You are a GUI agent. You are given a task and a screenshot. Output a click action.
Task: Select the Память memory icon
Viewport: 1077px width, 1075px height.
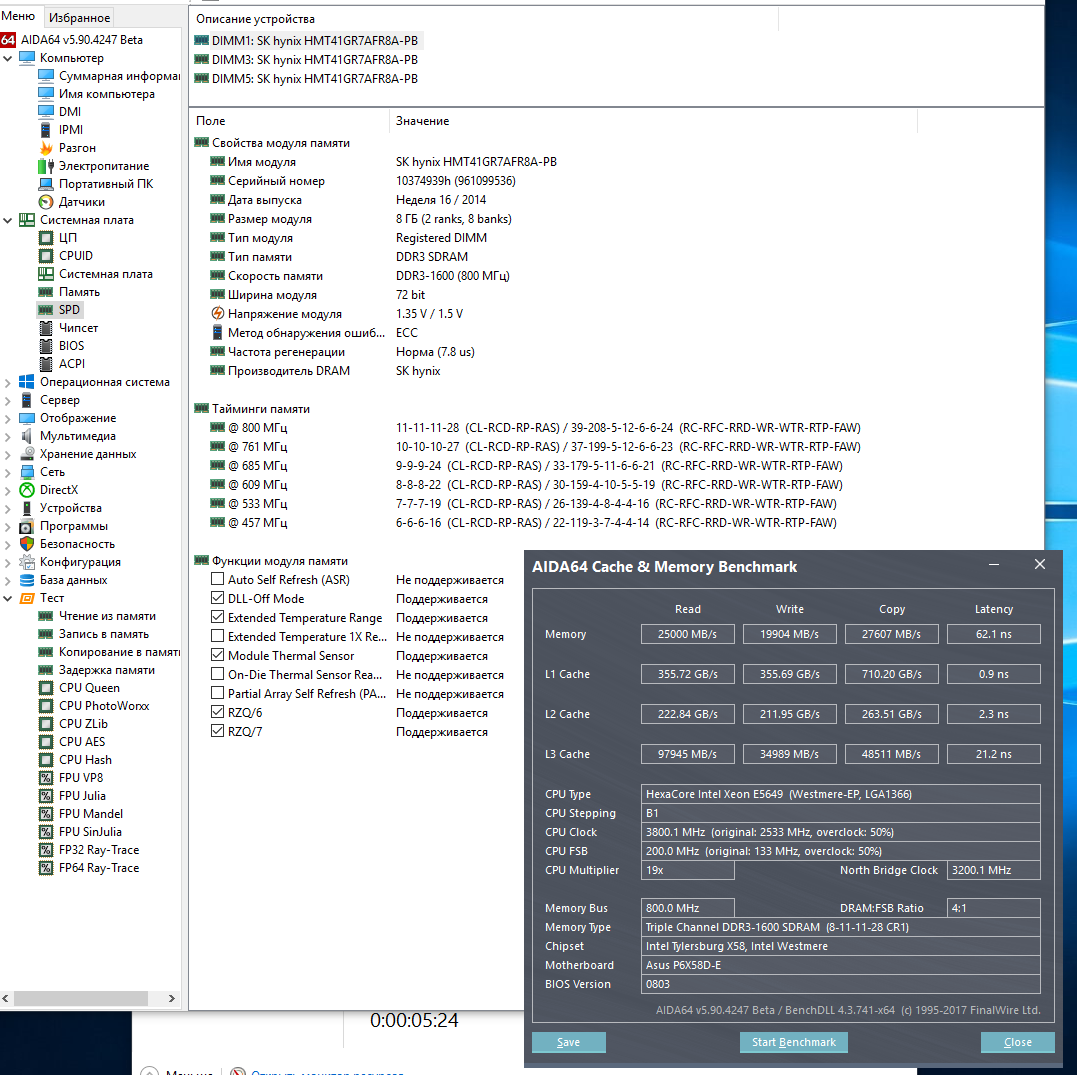[46, 292]
